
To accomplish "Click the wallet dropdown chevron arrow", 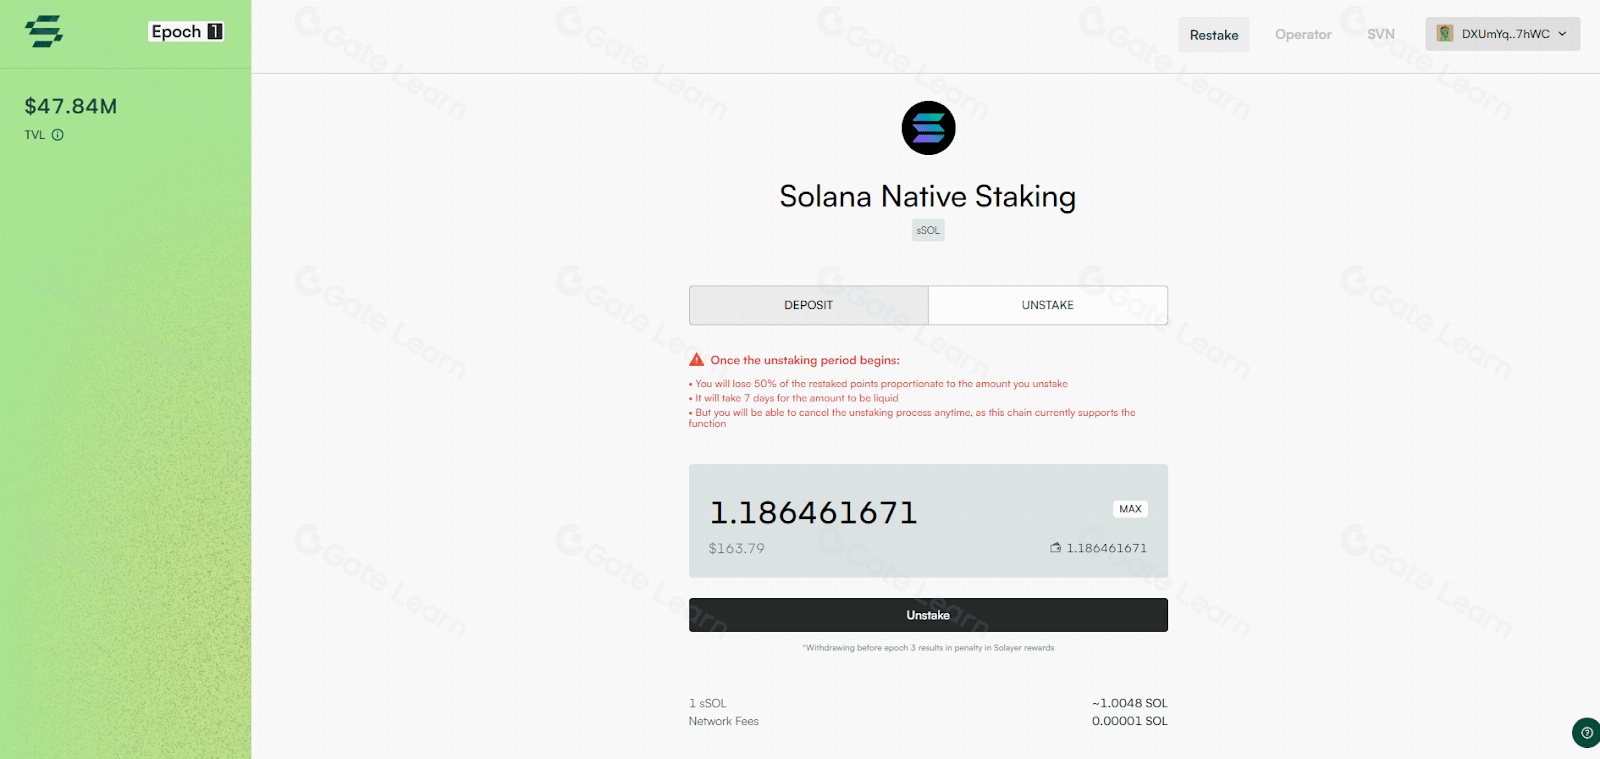I will click(x=1563, y=34).
